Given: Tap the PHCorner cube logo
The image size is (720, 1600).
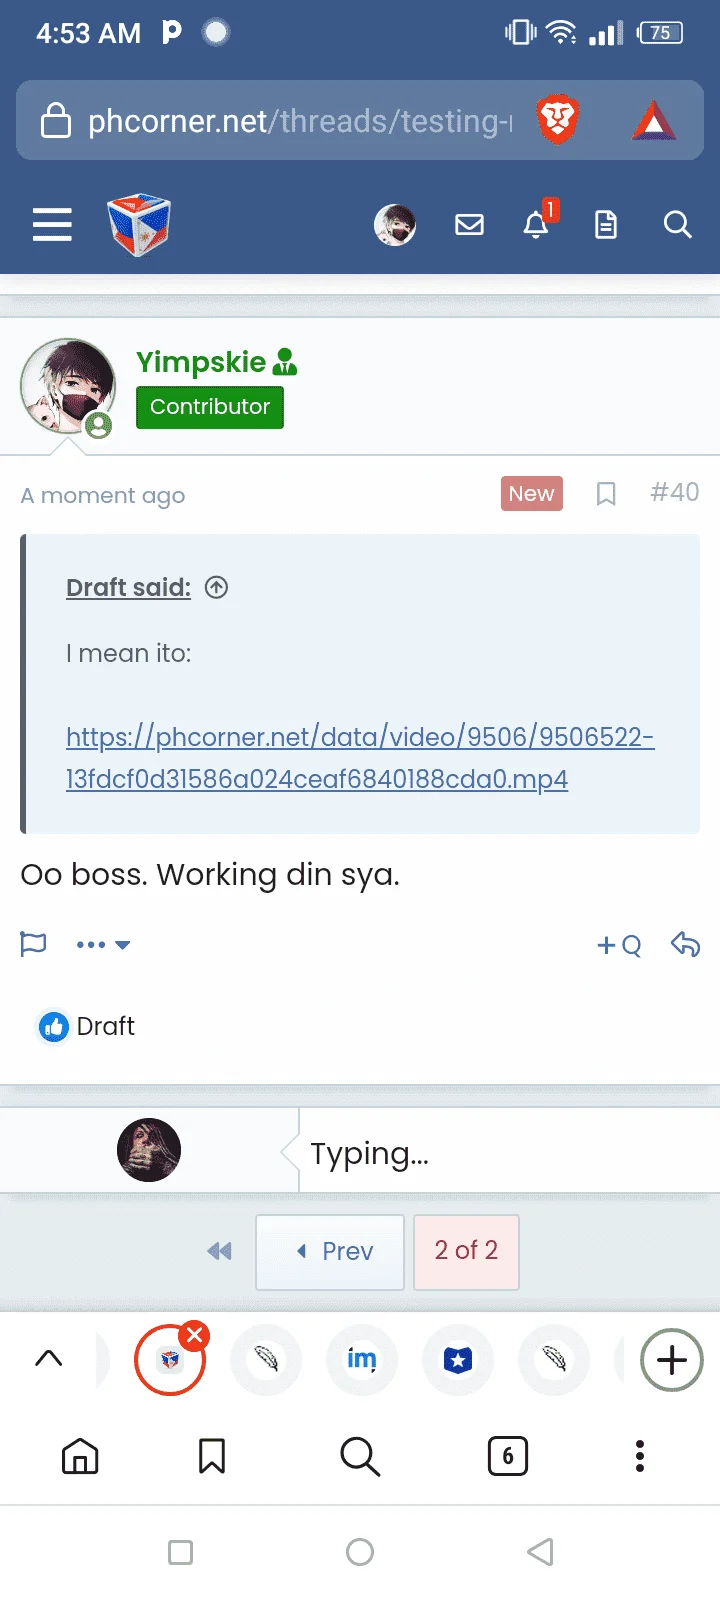Looking at the screenshot, I should [139, 225].
